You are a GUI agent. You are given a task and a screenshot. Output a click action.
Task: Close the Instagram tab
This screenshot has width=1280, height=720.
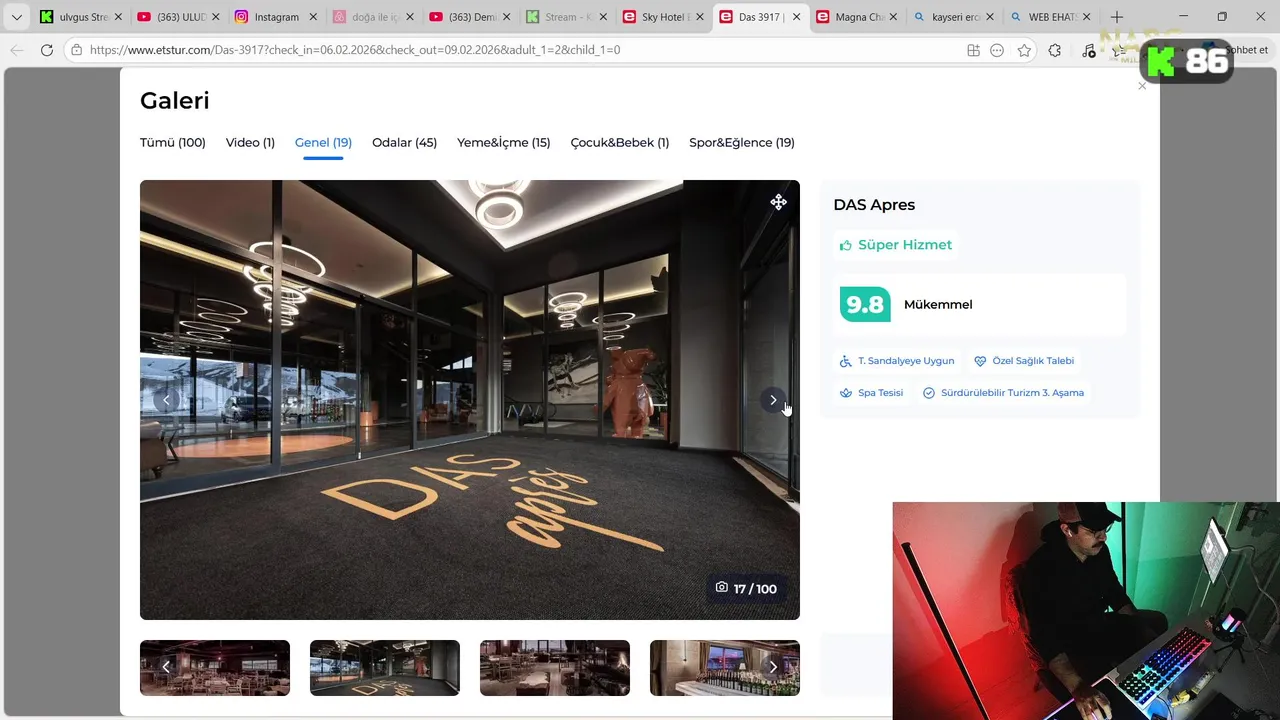(313, 17)
